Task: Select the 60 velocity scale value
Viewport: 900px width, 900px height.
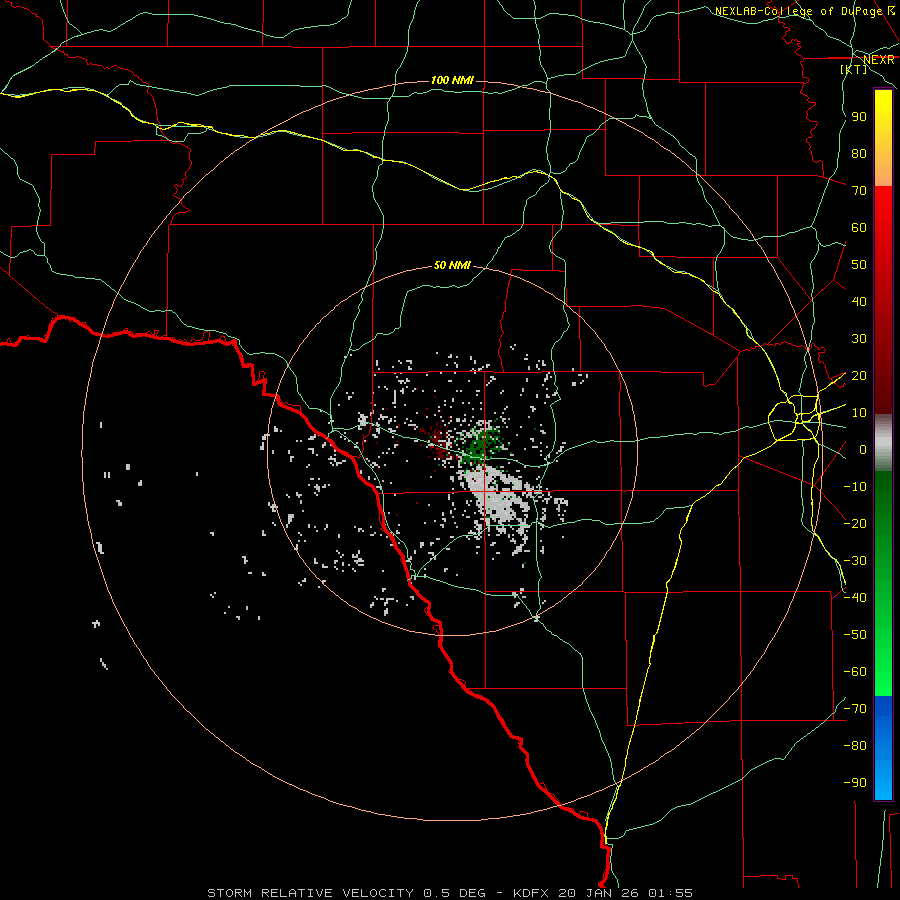Action: coord(859,227)
